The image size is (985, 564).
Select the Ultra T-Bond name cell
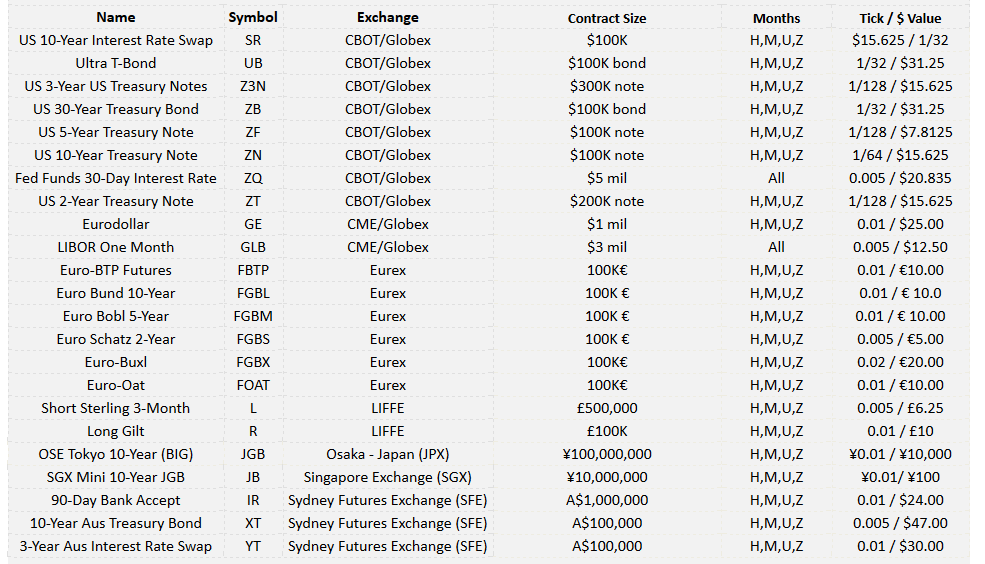coord(116,63)
